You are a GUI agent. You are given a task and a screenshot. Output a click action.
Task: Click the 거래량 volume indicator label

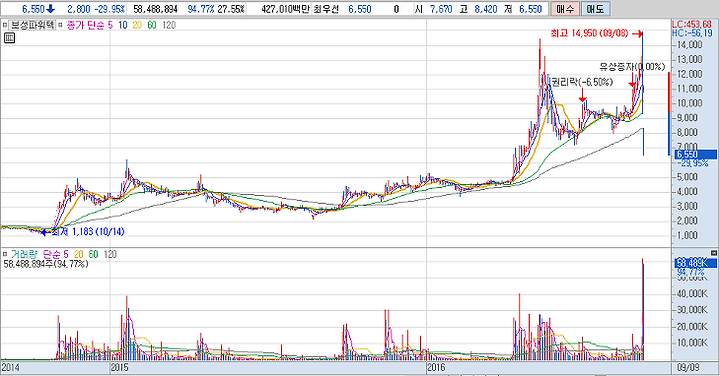[x=25, y=254]
